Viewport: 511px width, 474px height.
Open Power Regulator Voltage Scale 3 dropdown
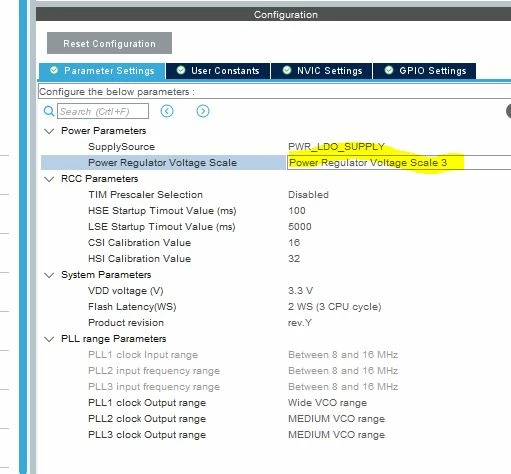pyautogui.click(x=399, y=163)
